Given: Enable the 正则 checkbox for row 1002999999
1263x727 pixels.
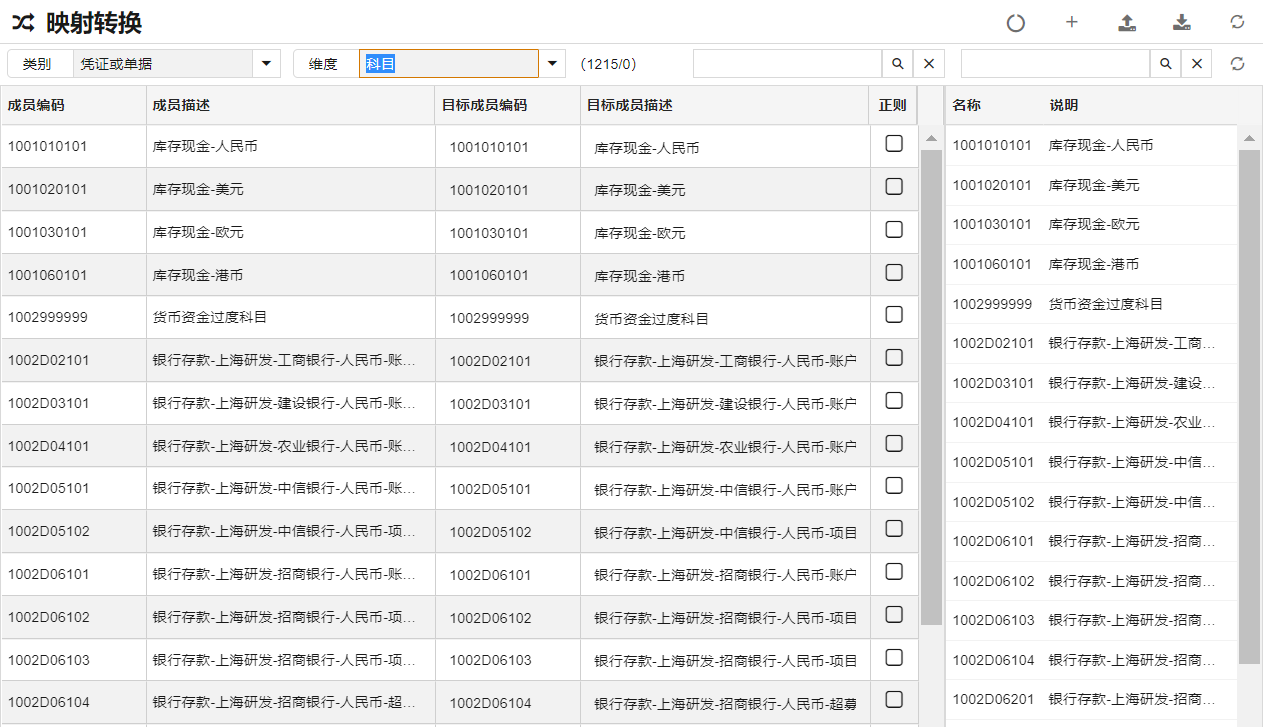Looking at the screenshot, I should pyautogui.click(x=894, y=315).
